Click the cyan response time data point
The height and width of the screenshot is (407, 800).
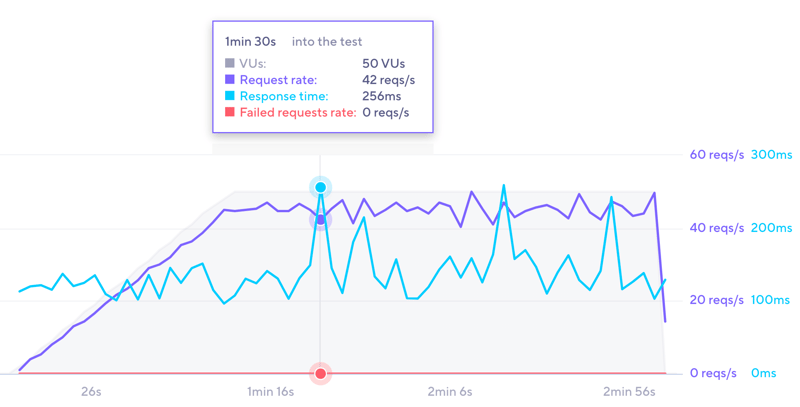321,187
